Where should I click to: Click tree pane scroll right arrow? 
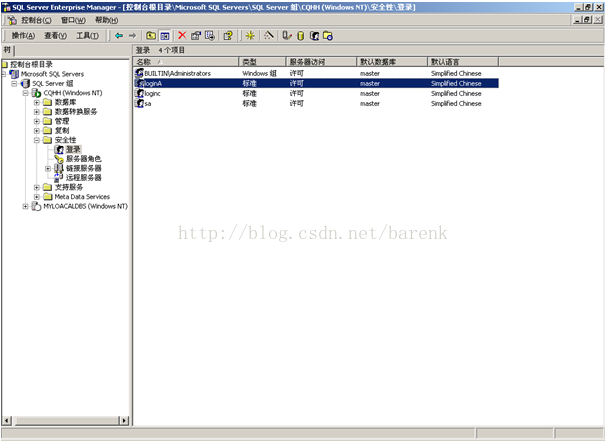tap(124, 420)
